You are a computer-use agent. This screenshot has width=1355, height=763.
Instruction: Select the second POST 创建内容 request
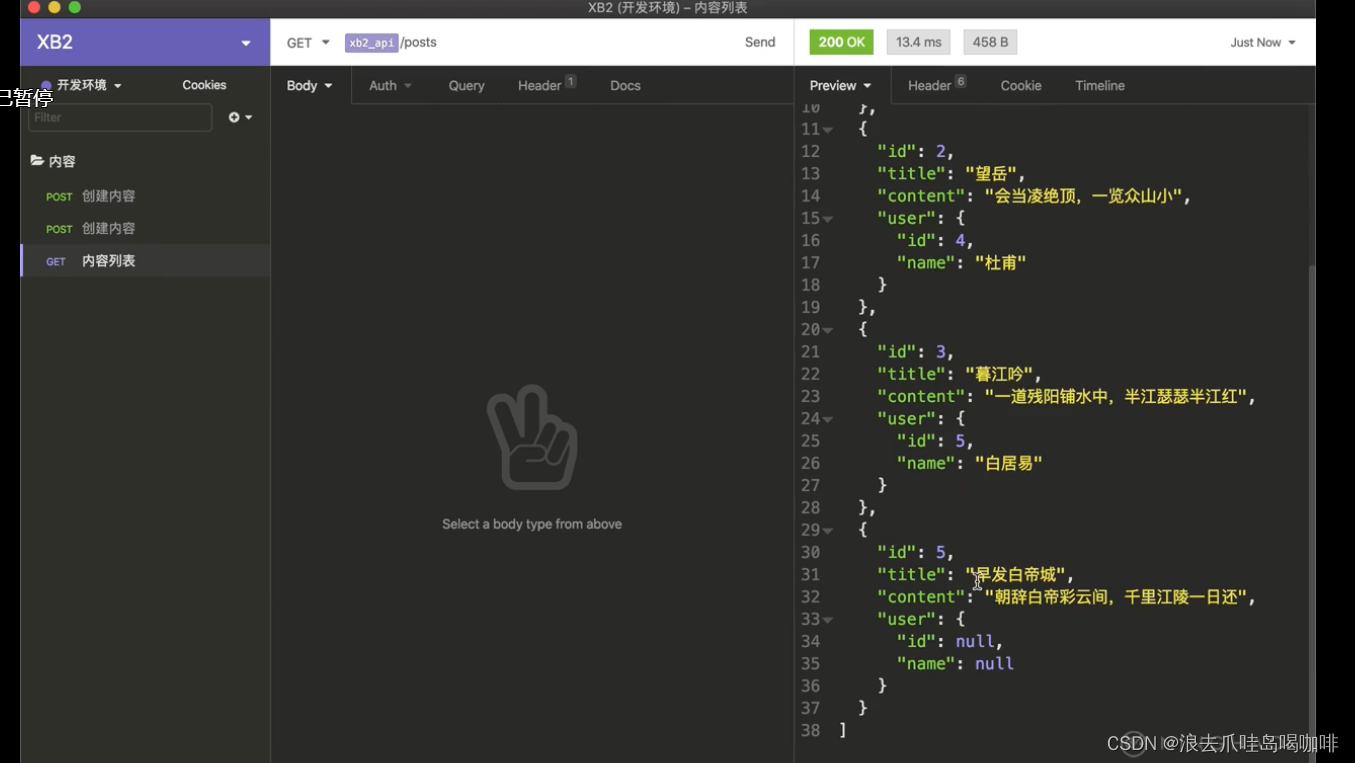click(x=145, y=228)
